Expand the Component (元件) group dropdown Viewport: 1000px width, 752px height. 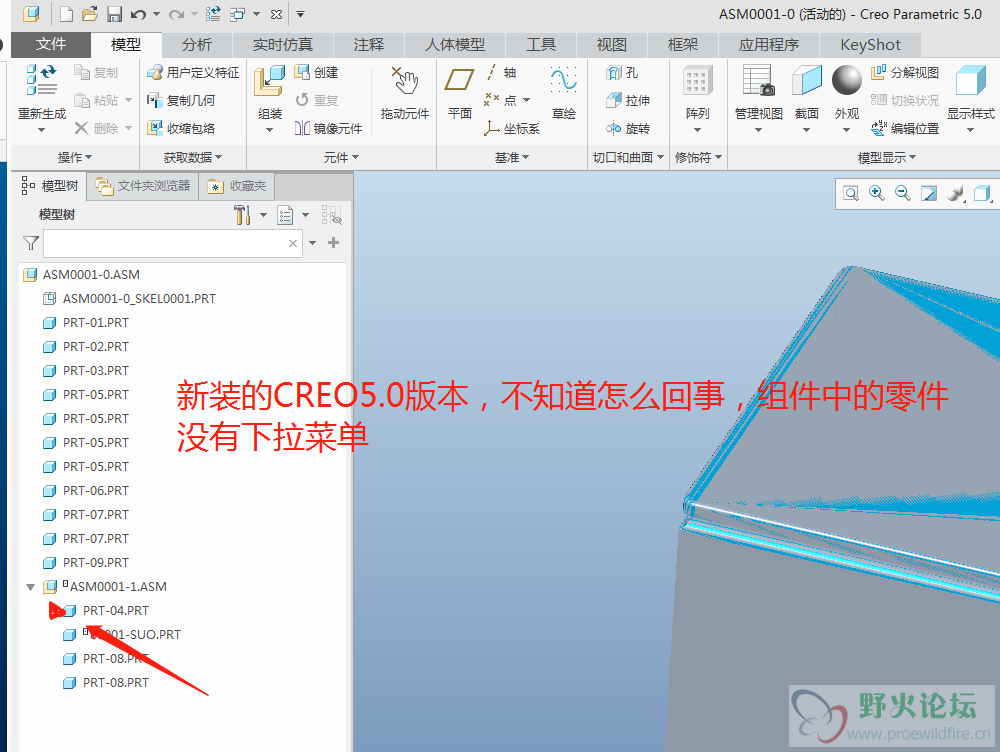[341, 157]
